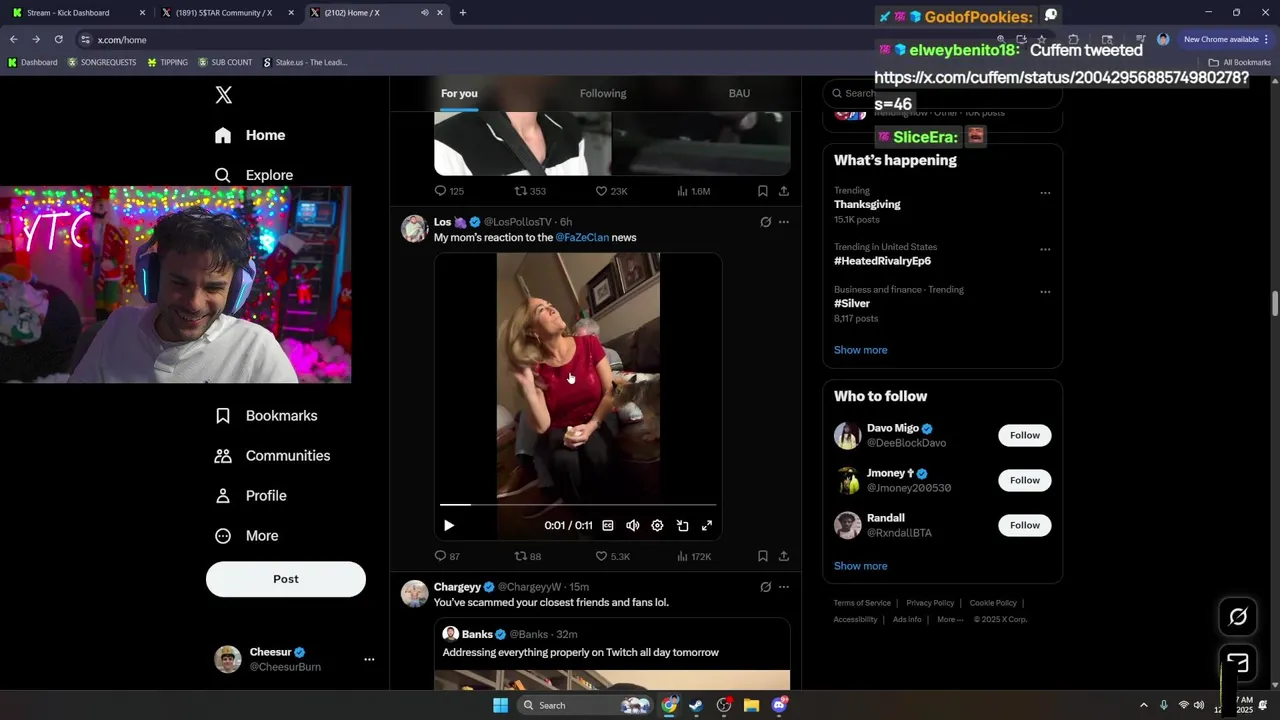Viewport: 1280px width, 720px height.
Task: Bookmark the post with 23K likes
Action: (x=762, y=191)
